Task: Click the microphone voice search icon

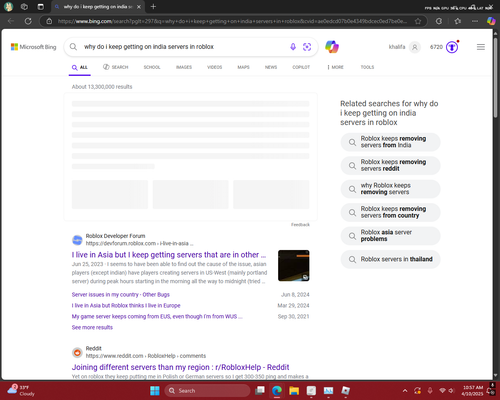Action: 293,47
